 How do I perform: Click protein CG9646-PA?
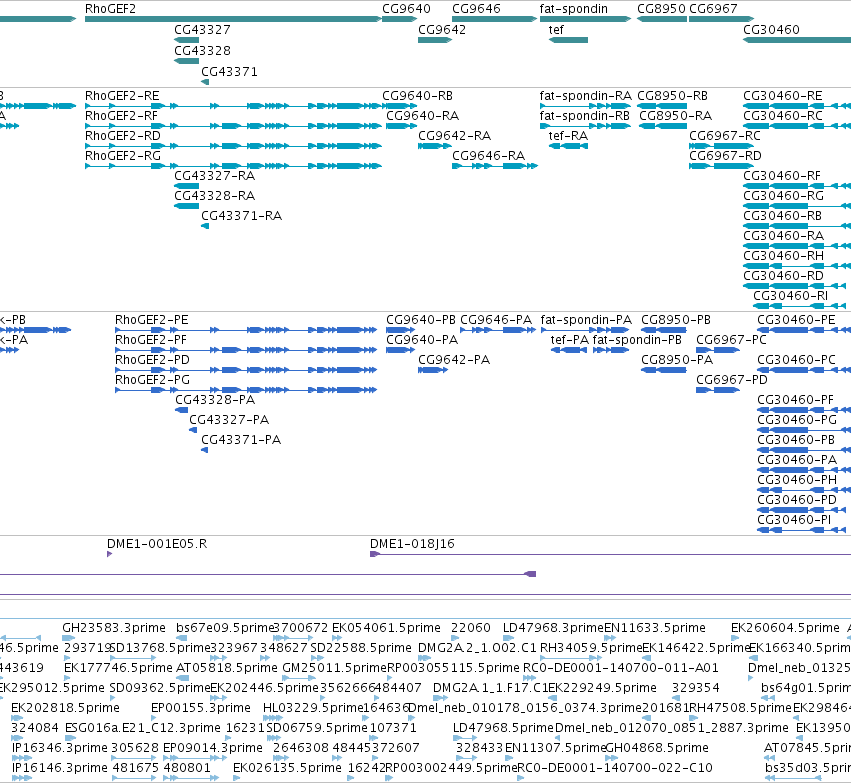click(496, 320)
